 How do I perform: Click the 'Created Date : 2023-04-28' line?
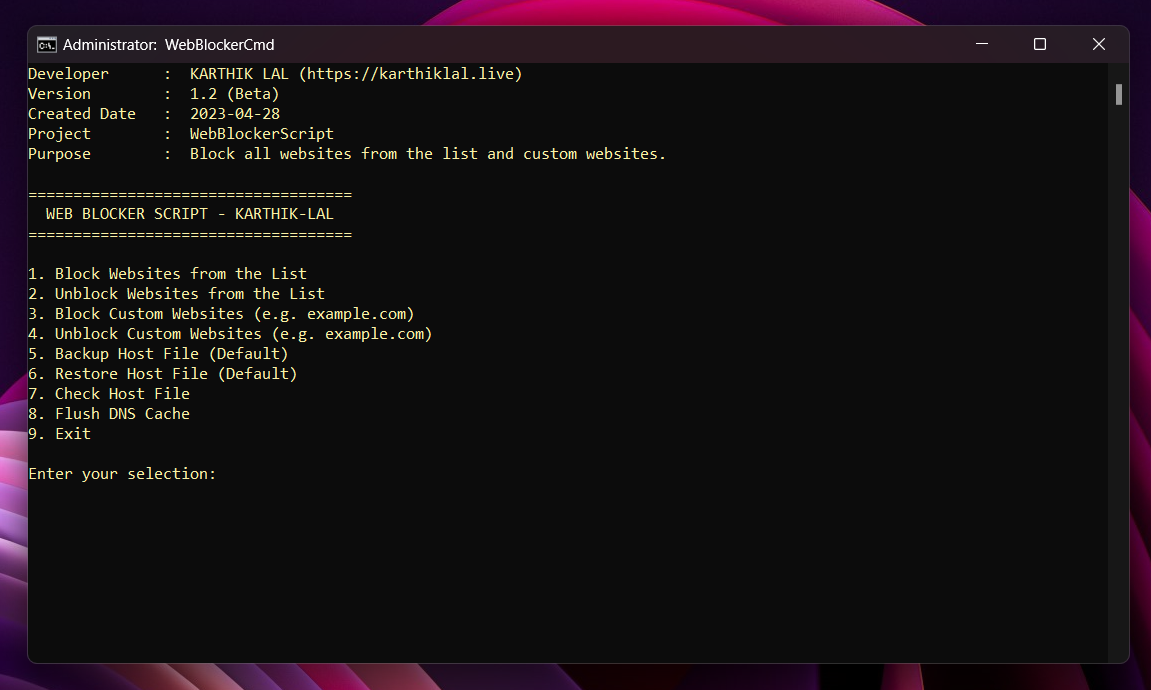point(153,114)
